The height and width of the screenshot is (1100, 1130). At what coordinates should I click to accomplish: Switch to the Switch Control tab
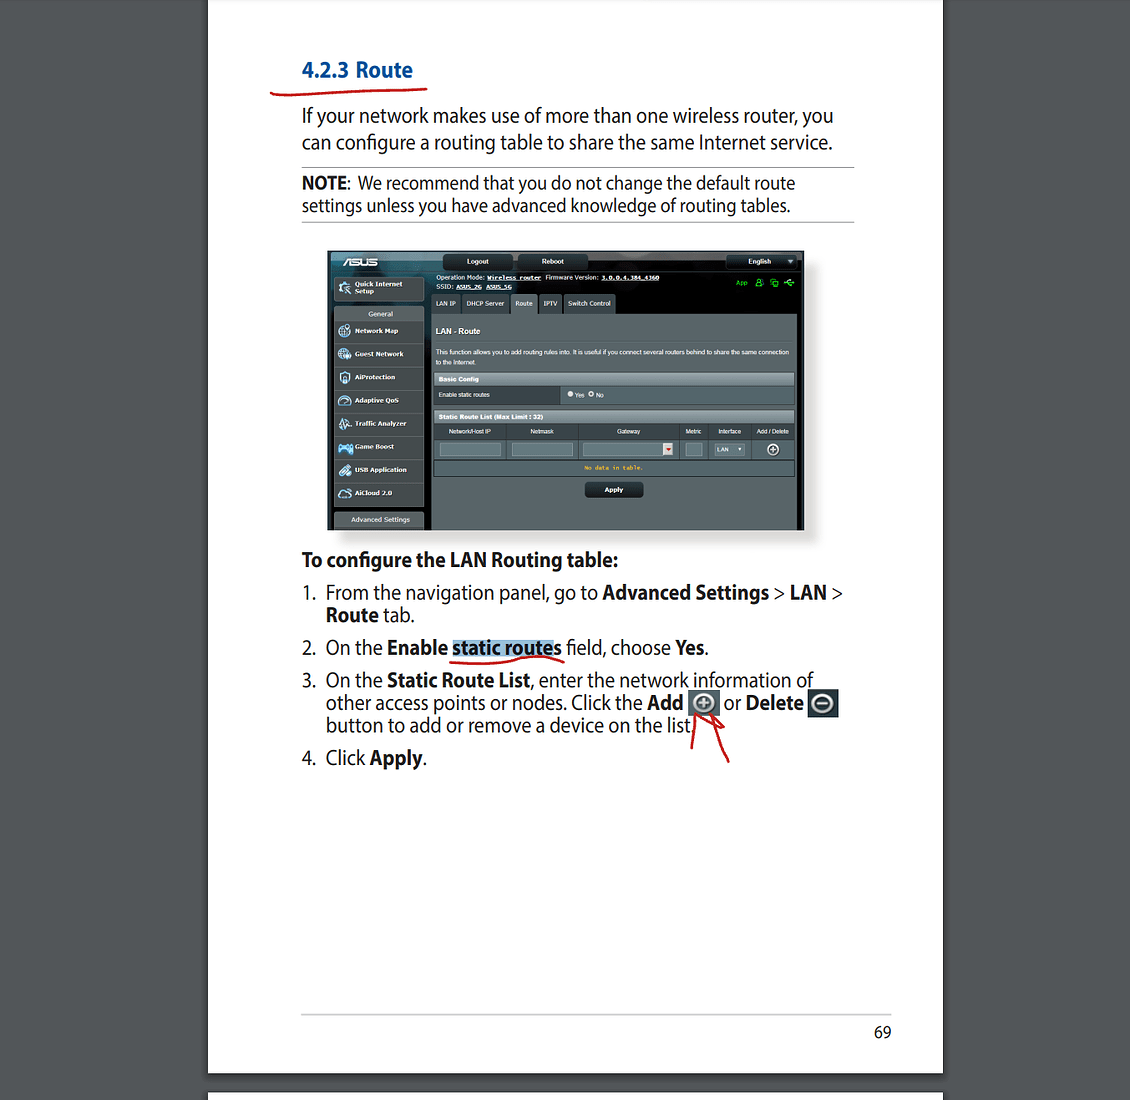click(589, 304)
